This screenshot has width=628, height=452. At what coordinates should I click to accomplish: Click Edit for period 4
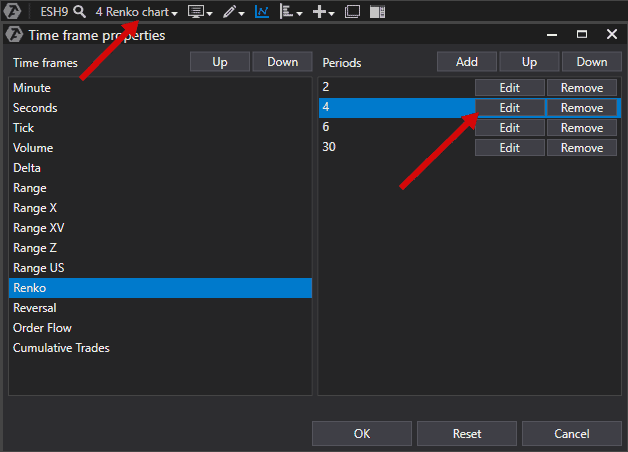tap(509, 108)
